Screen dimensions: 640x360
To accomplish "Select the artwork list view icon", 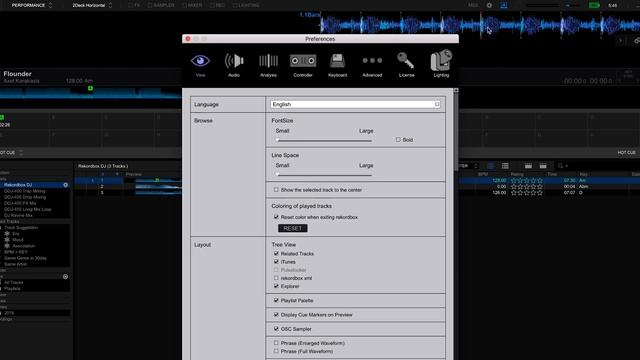I will point(505,166).
